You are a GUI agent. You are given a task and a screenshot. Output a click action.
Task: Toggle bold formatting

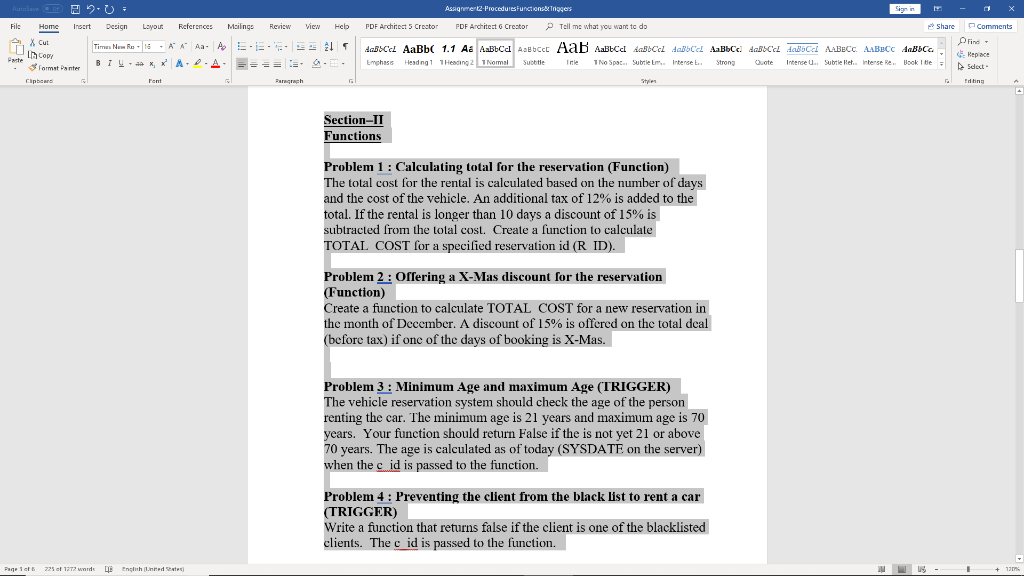(97, 63)
